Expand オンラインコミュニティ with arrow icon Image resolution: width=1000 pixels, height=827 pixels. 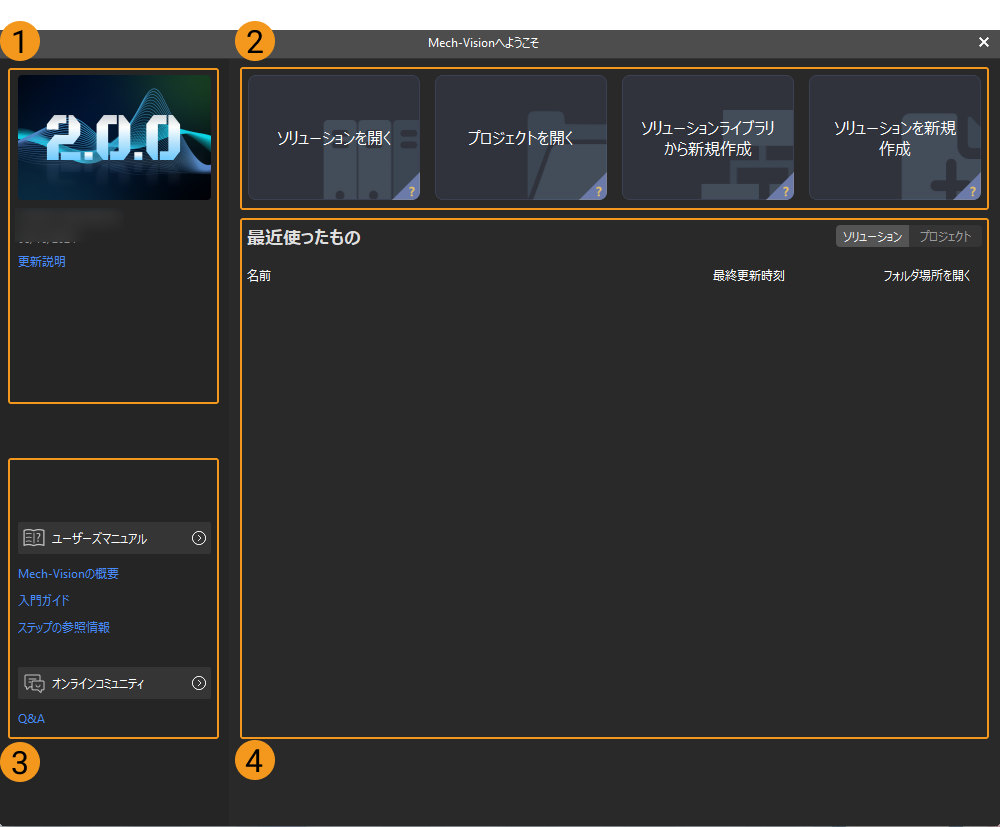tap(199, 684)
